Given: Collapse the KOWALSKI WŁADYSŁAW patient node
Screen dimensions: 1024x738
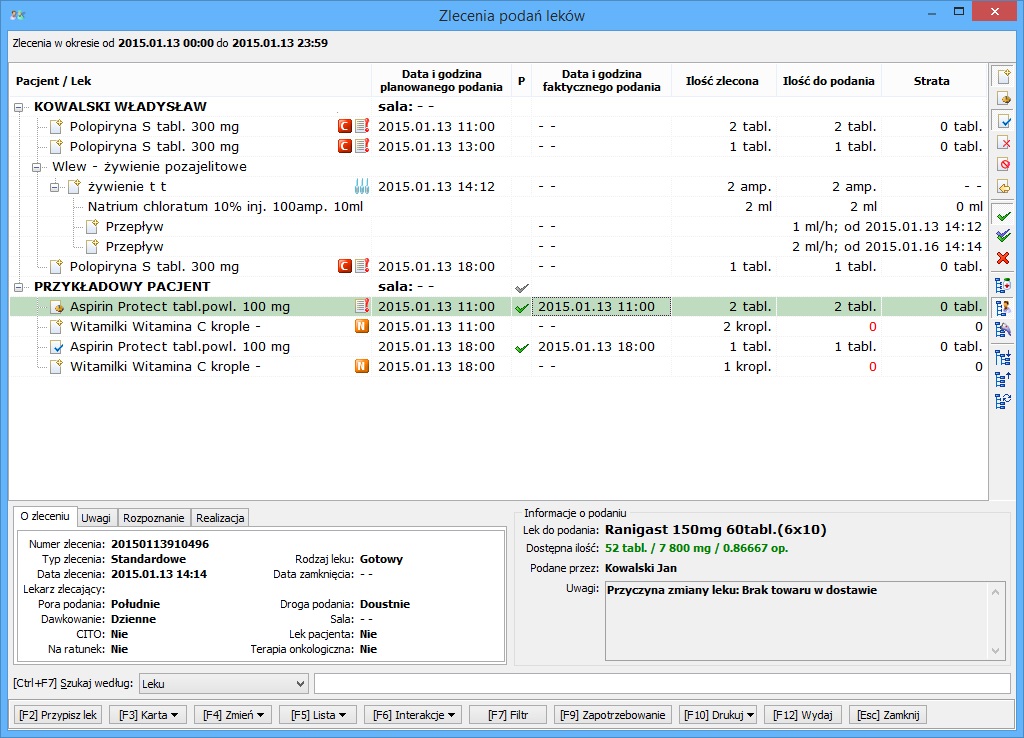Looking at the screenshot, I should [x=20, y=106].
